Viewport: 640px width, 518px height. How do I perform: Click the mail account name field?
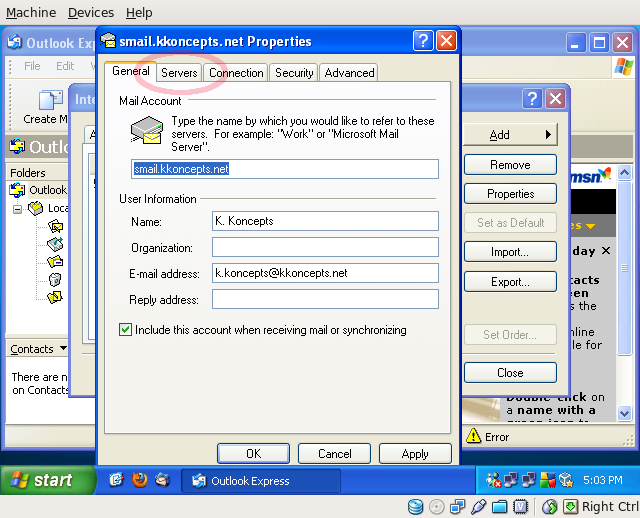[x=285, y=169]
